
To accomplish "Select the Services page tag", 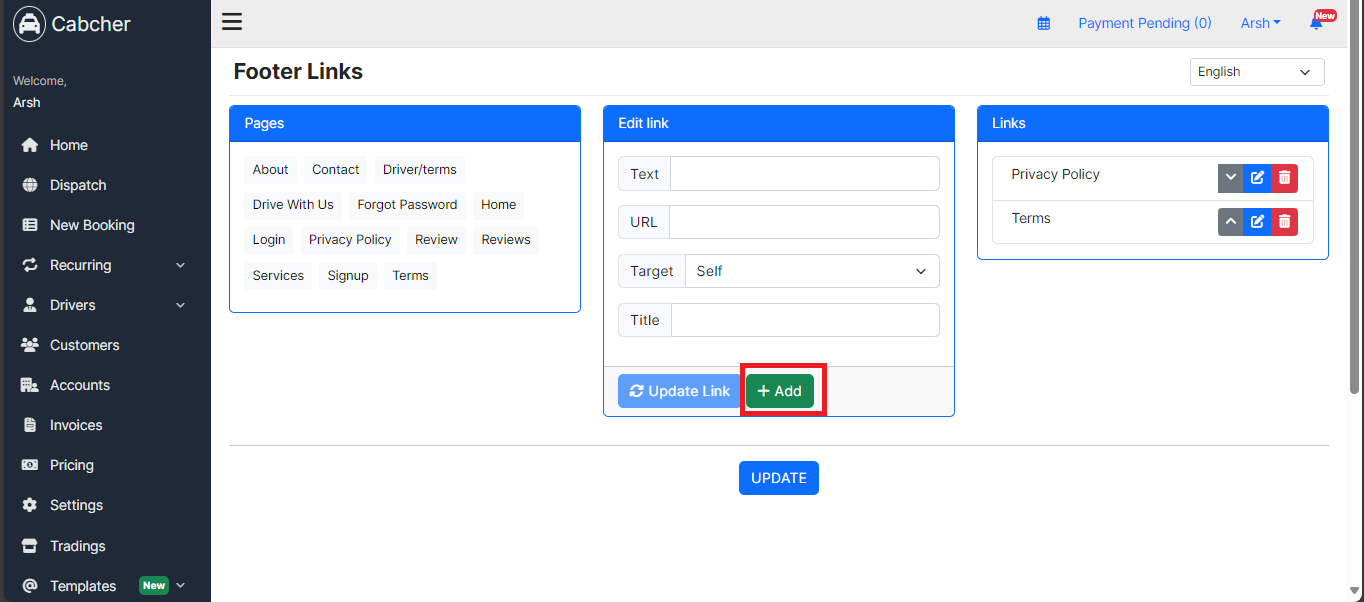I will pyautogui.click(x=278, y=276).
